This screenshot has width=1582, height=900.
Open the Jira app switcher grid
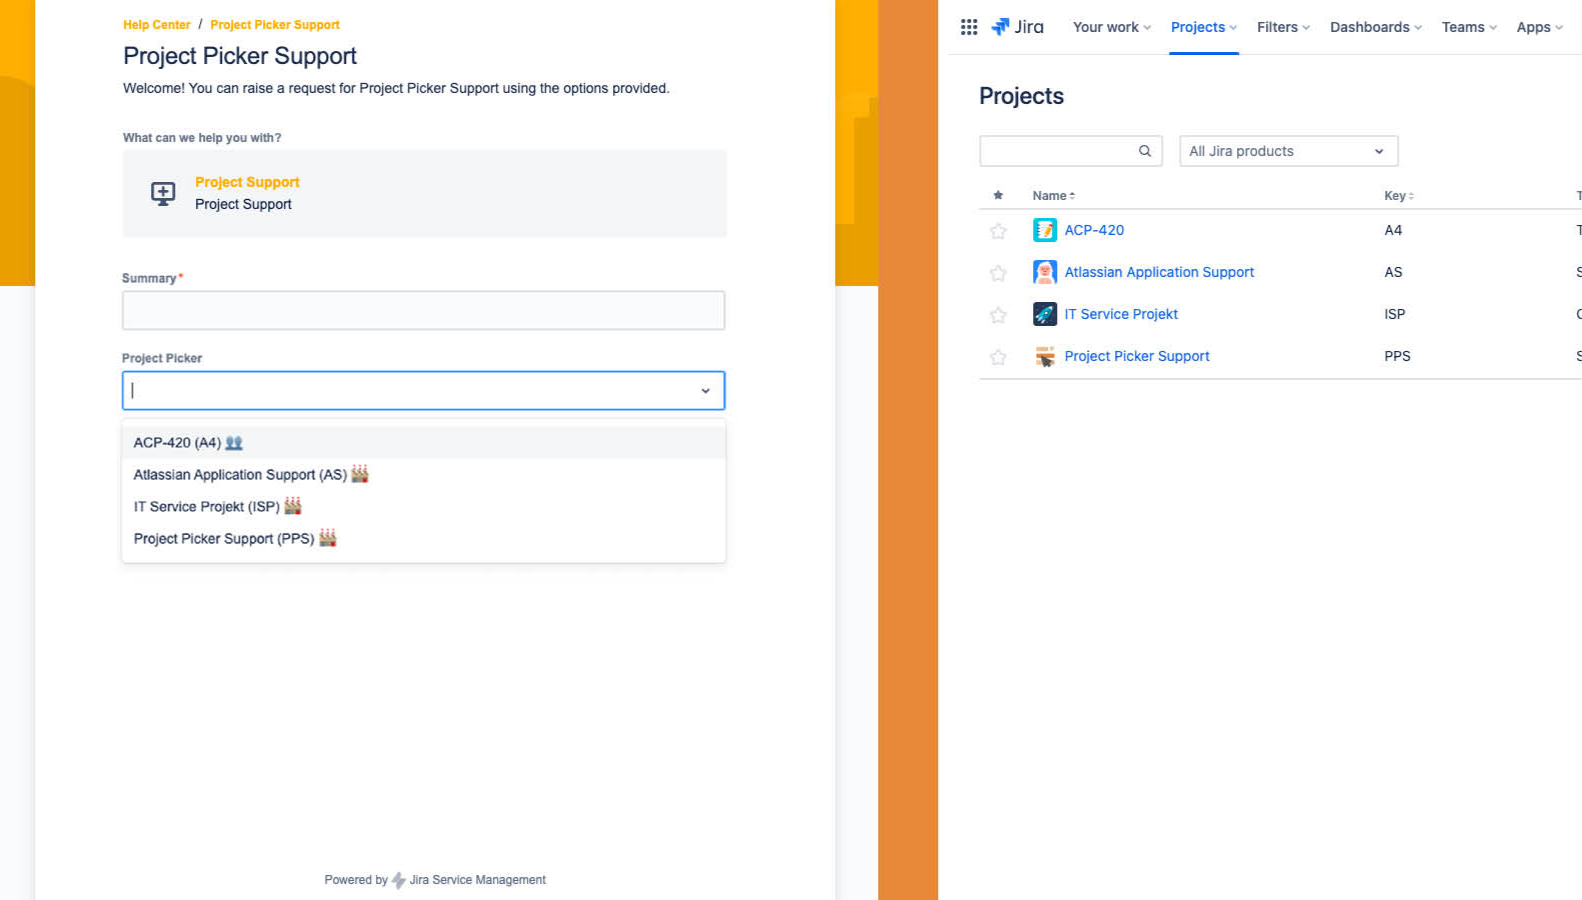click(968, 27)
